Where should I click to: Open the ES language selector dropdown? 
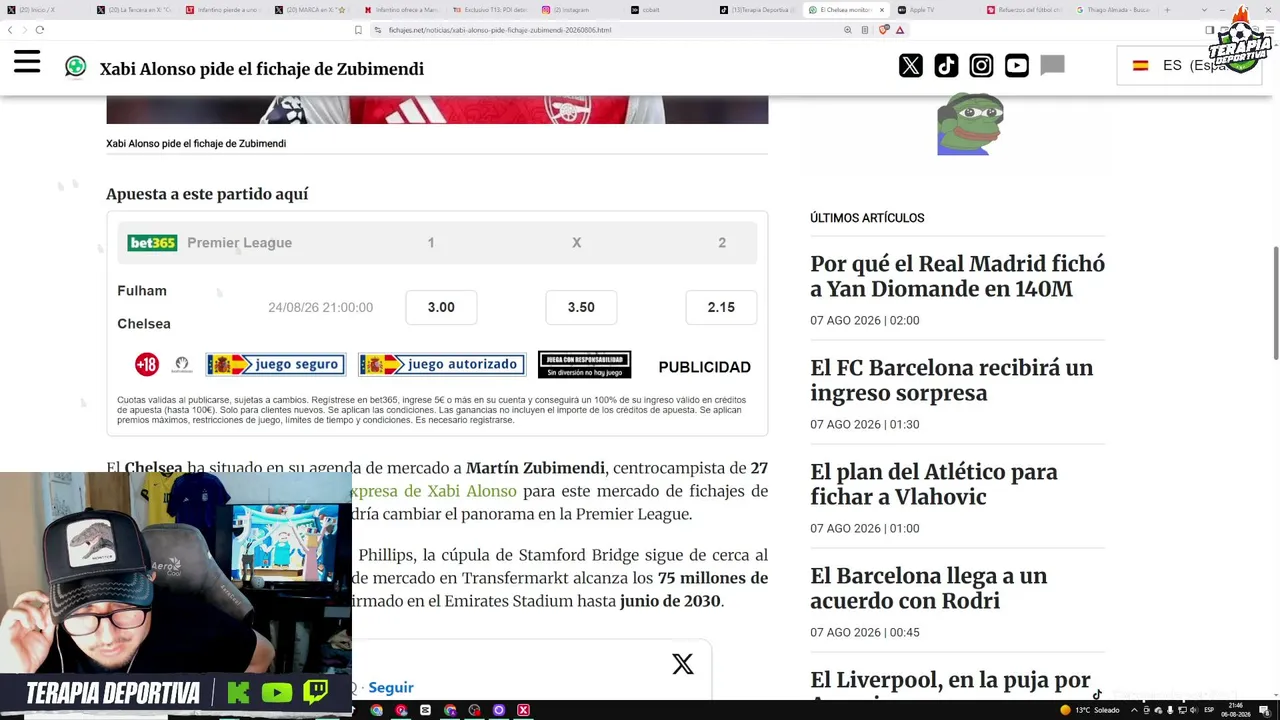1190,66
